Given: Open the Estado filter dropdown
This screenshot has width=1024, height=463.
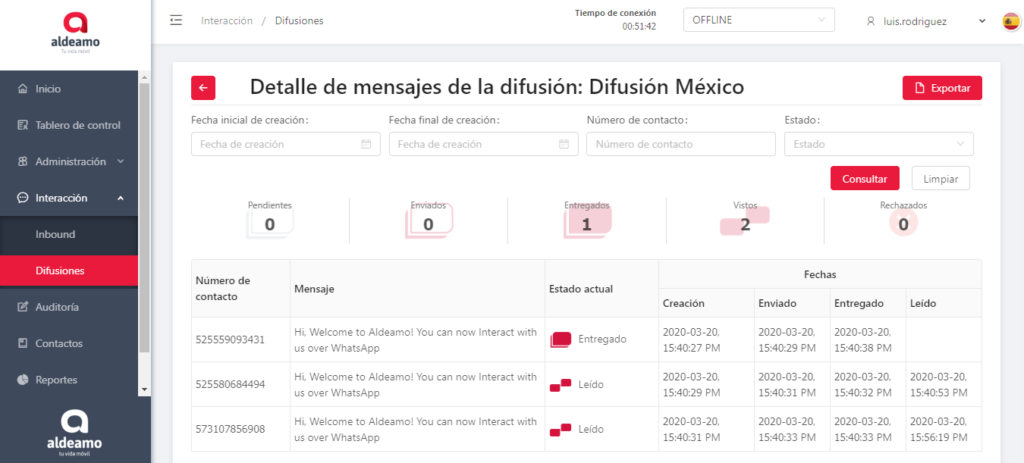Looking at the screenshot, I should [878, 144].
